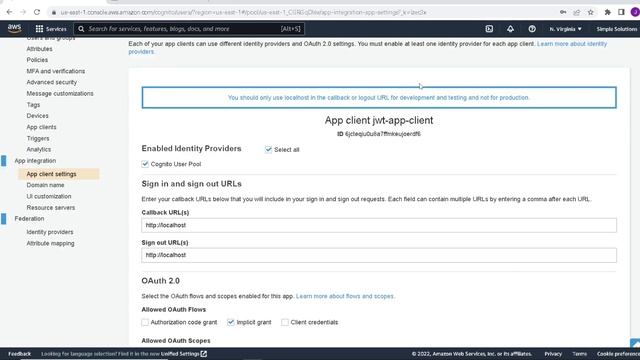
Task: Click the site lock icon in the address bar
Action: point(54,13)
